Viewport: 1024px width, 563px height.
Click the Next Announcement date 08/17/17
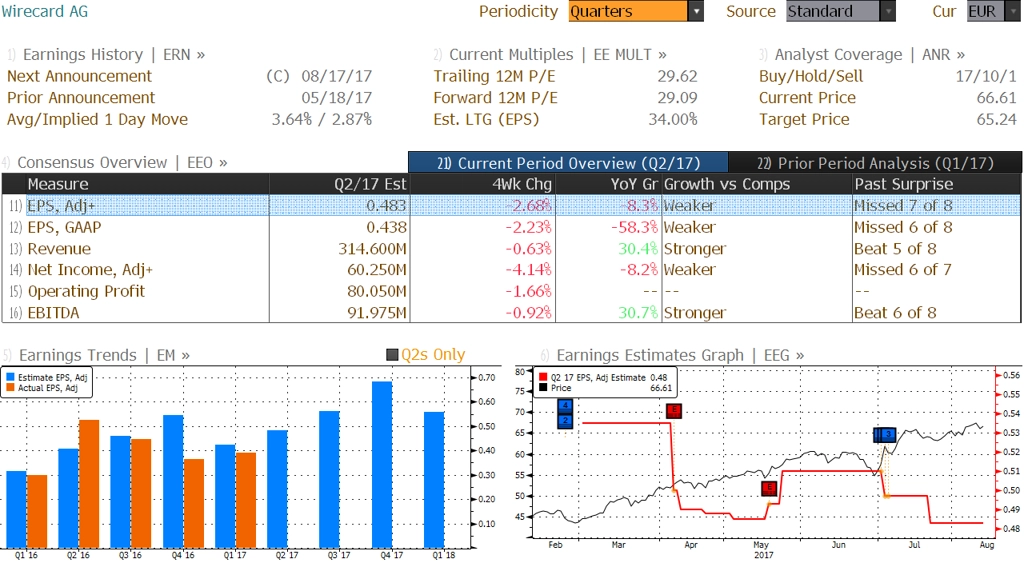point(336,76)
